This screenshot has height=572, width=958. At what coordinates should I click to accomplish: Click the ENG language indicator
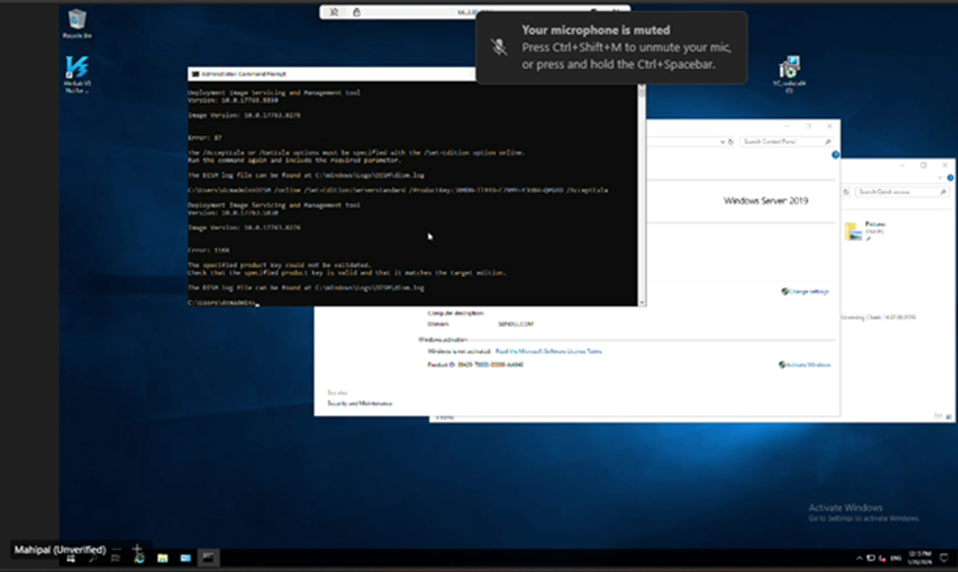click(896, 558)
